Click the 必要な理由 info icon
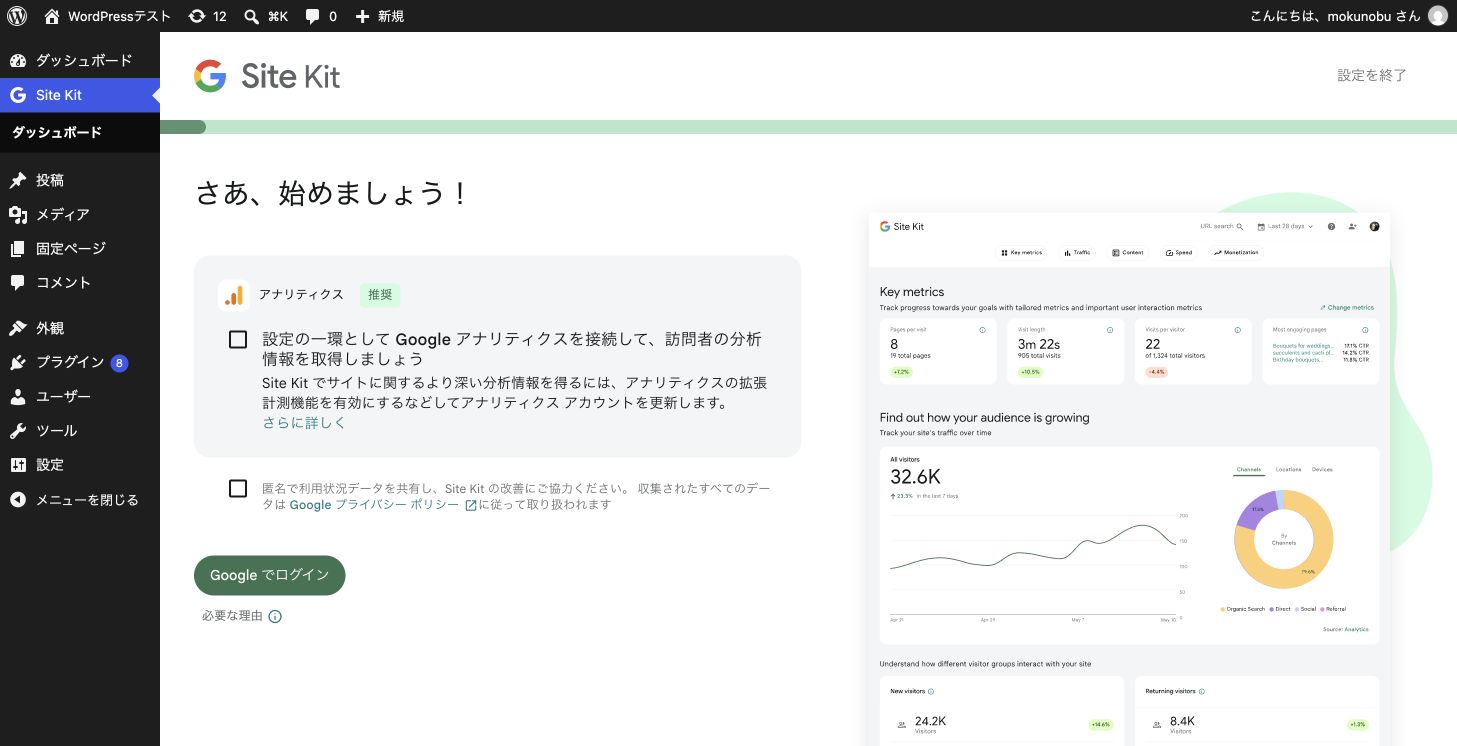This screenshot has height=746, width=1457. click(x=275, y=617)
